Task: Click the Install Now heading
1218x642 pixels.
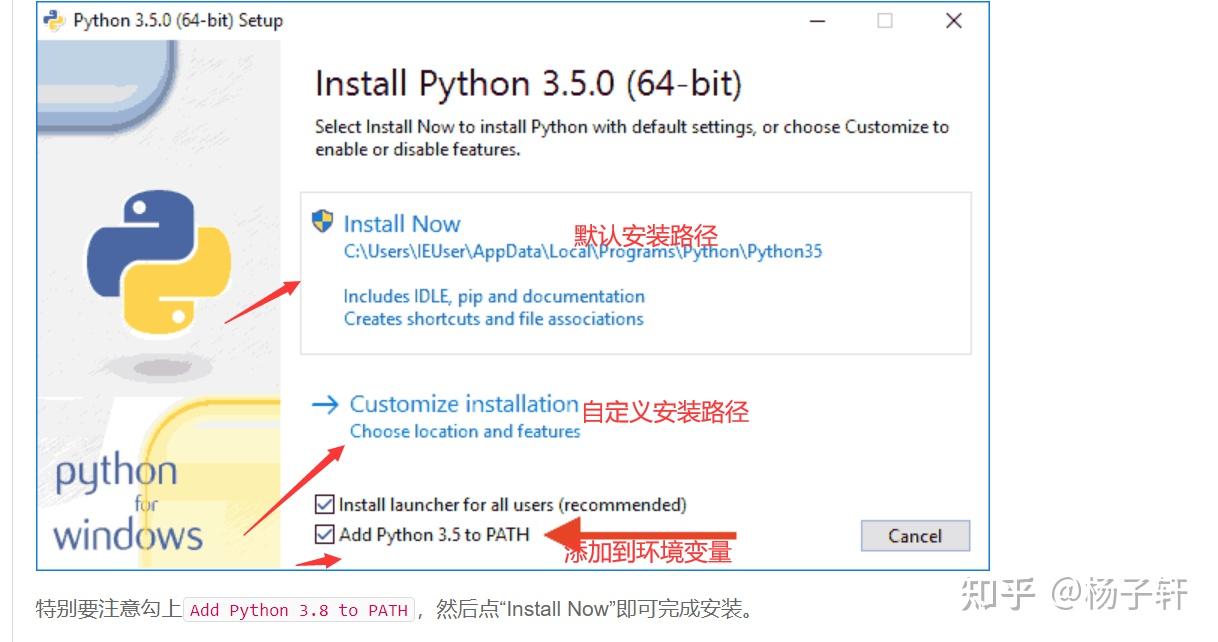Action: pos(402,224)
